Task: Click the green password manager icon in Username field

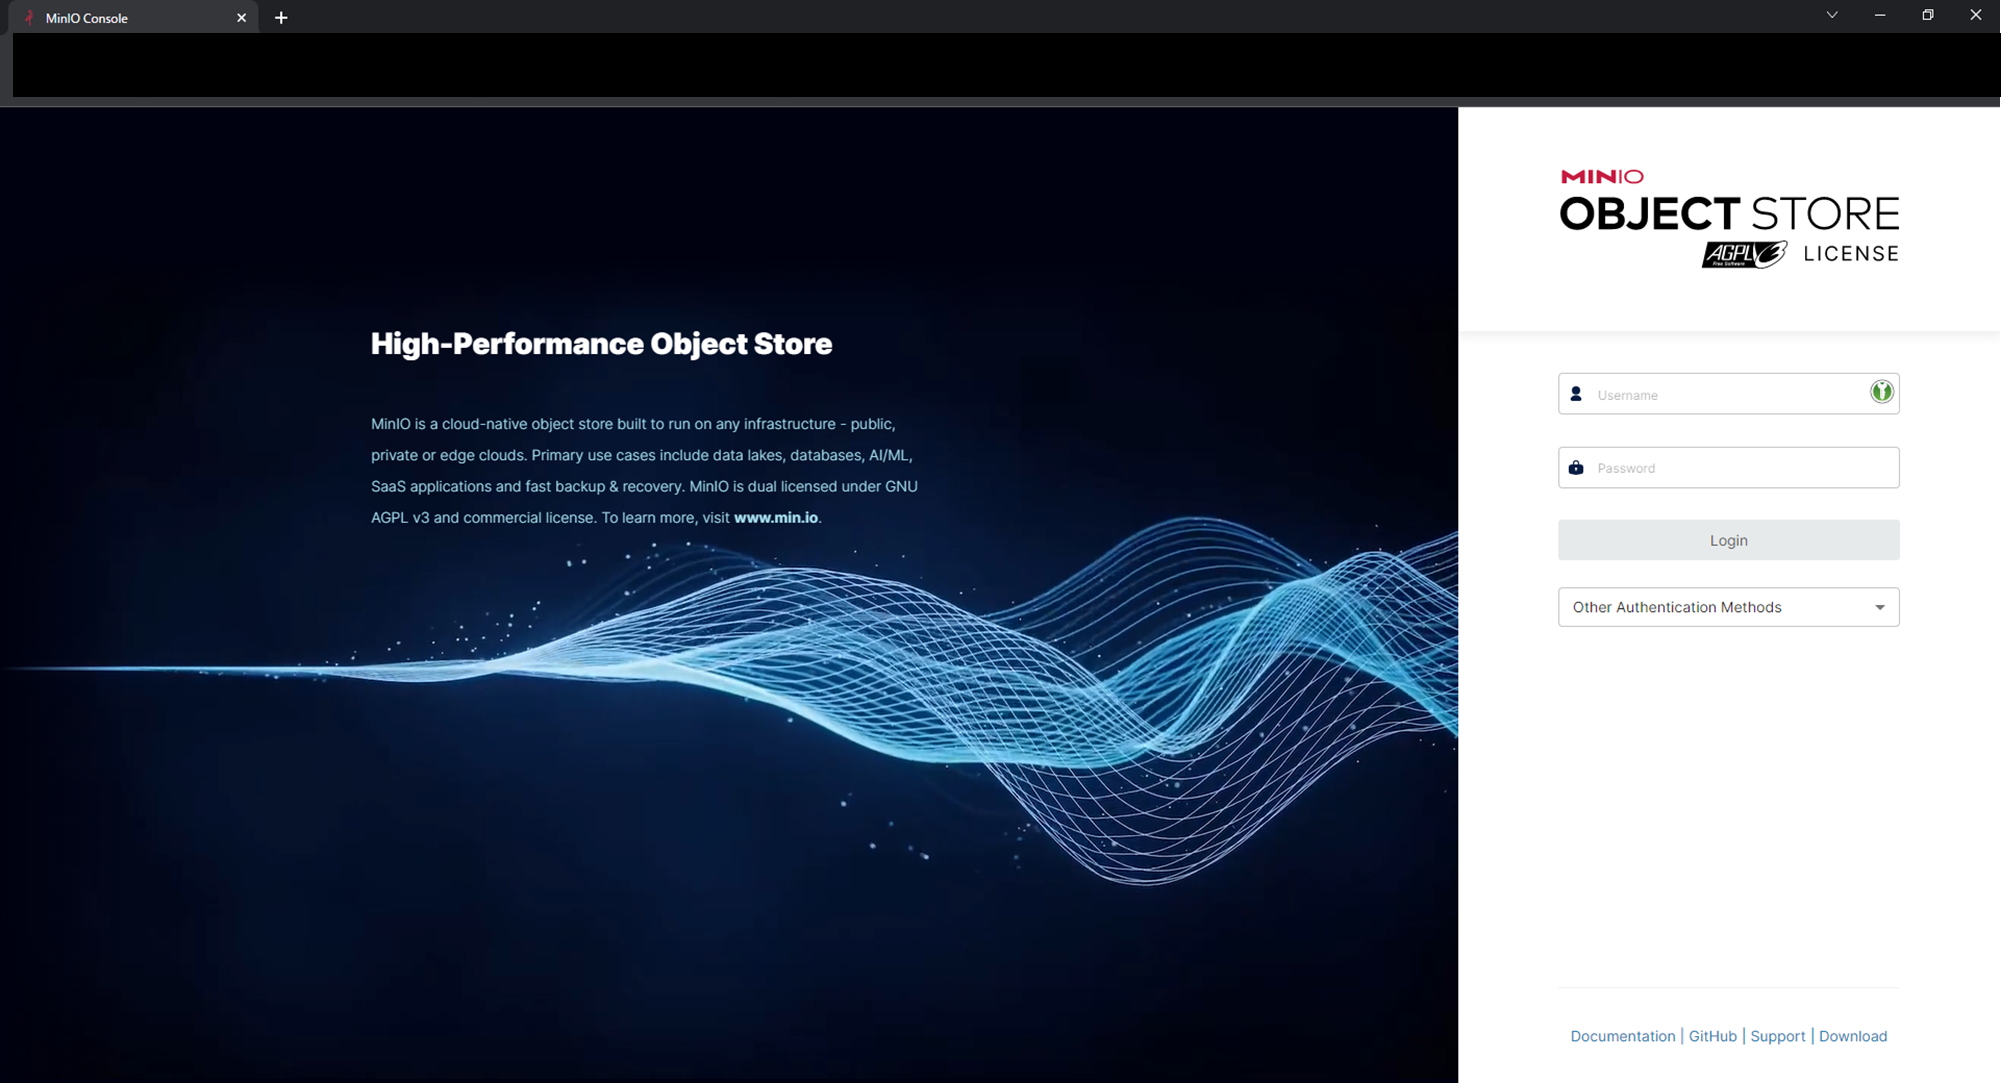Action: 1881,392
